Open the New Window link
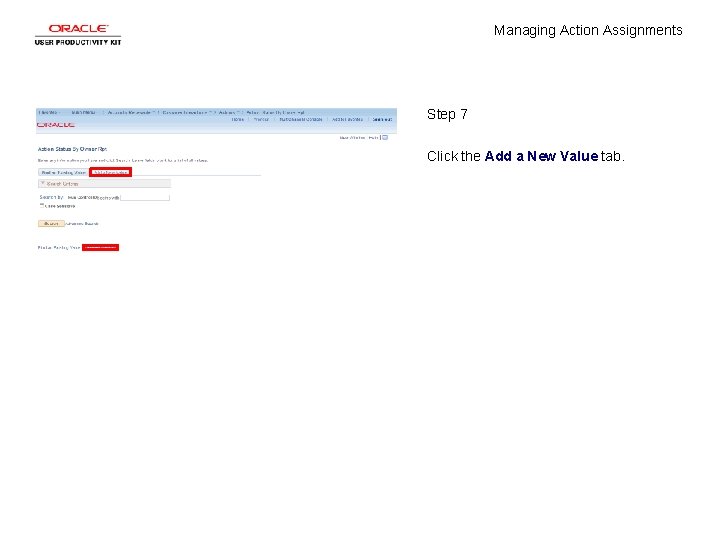Image resolution: width=720 pixels, height=540 pixels. pyautogui.click(x=352, y=138)
